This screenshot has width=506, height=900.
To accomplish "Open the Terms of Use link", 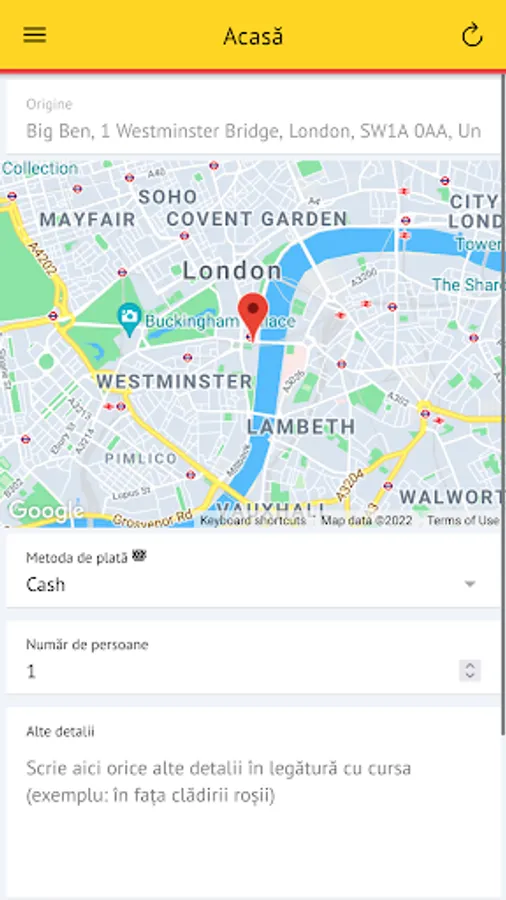I will click(463, 521).
